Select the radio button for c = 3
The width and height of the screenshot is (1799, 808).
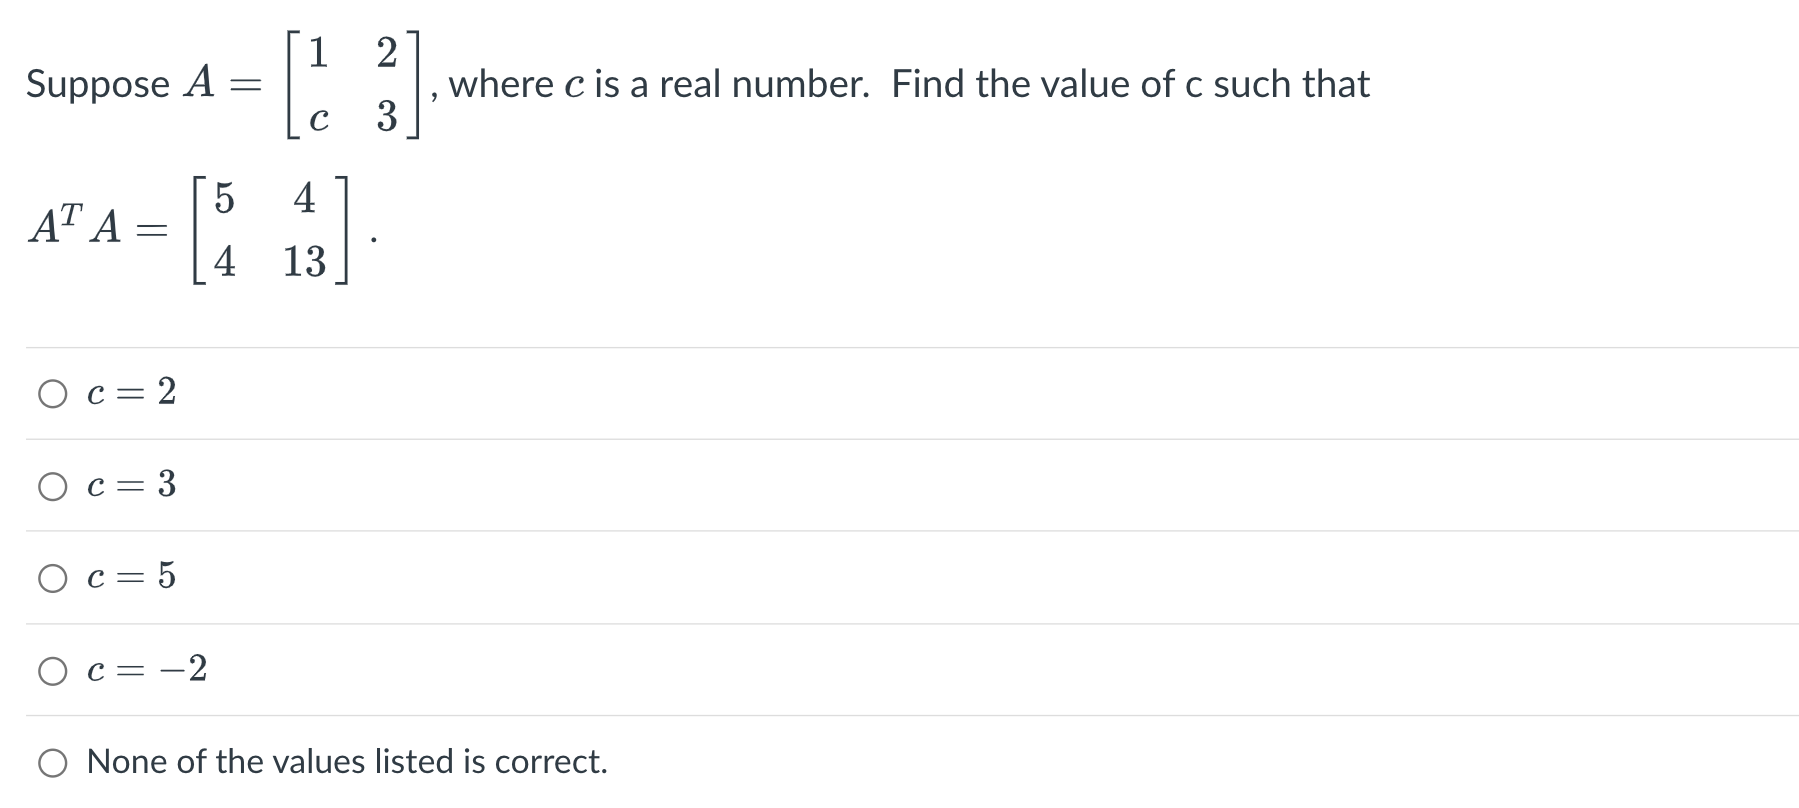(52, 487)
